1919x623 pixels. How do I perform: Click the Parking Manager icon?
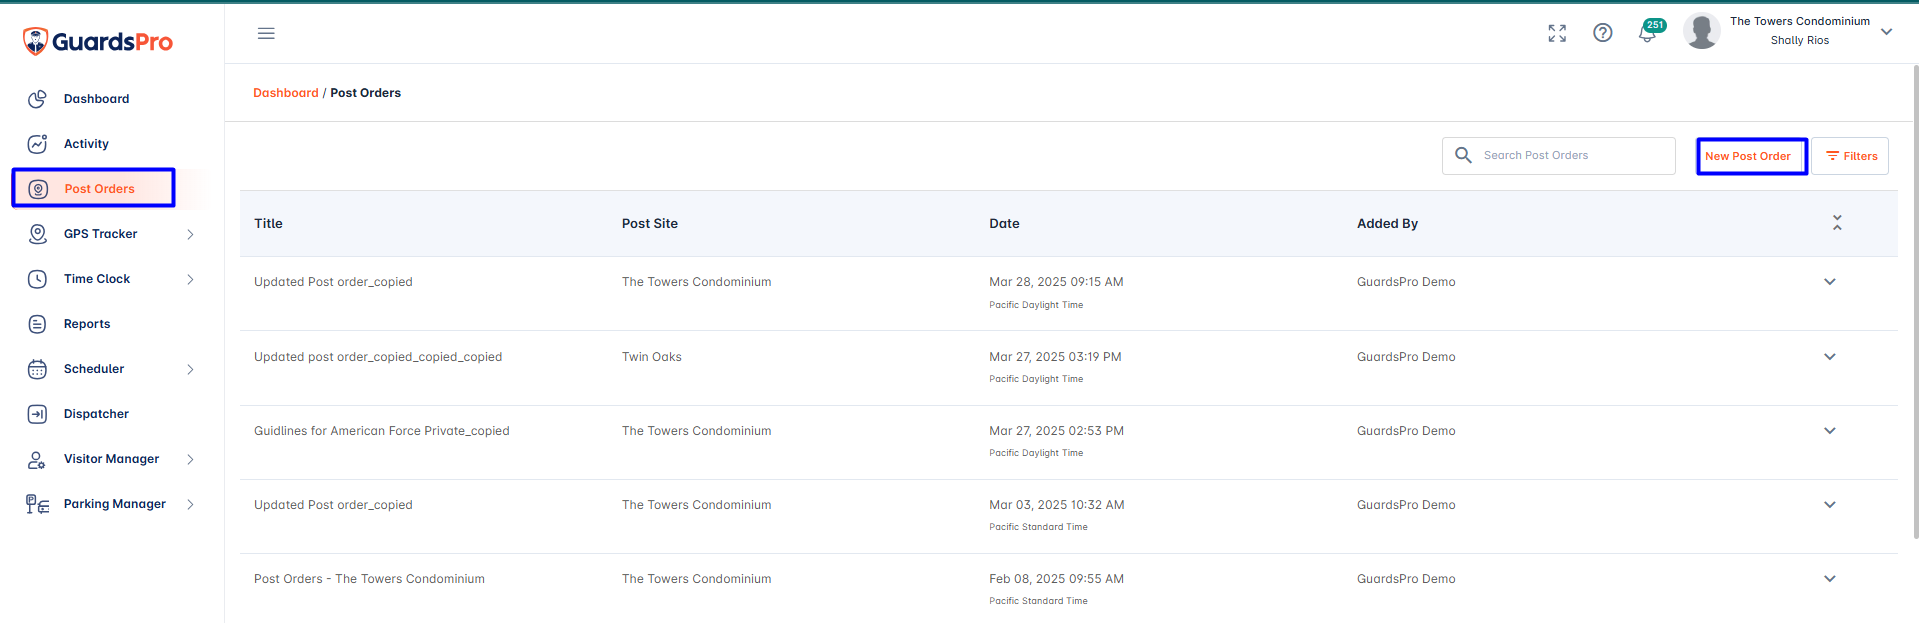37,504
